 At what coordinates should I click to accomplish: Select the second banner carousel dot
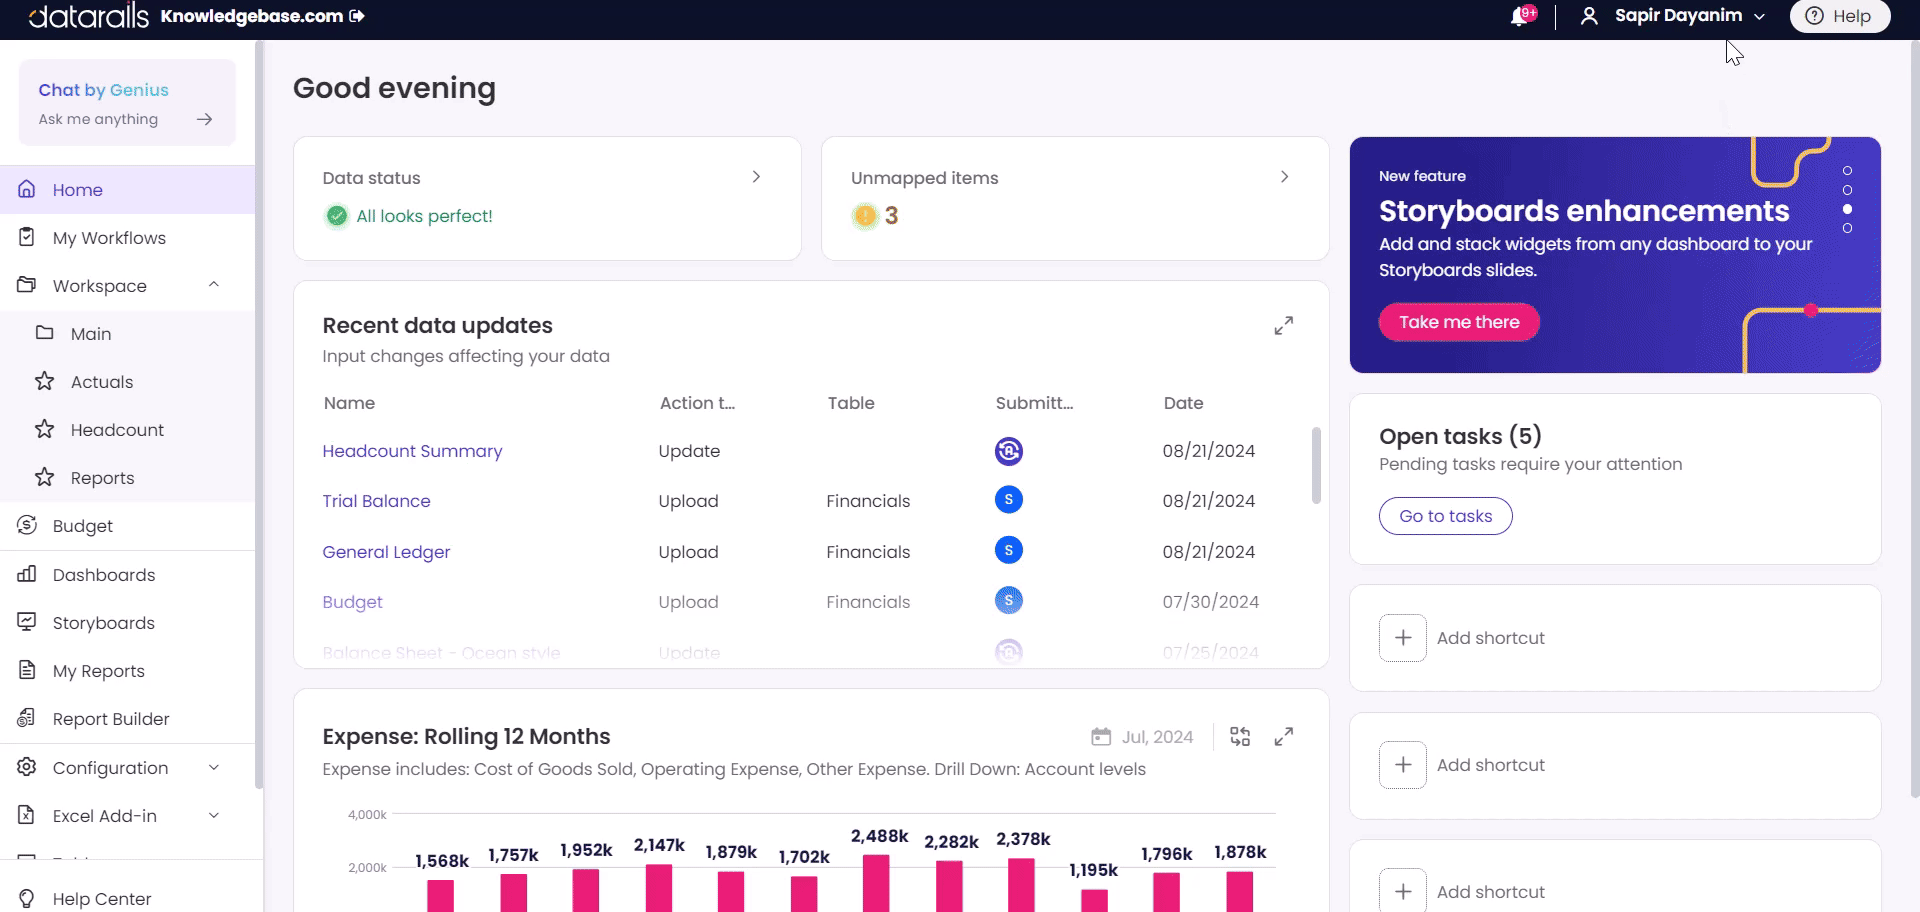point(1847,190)
